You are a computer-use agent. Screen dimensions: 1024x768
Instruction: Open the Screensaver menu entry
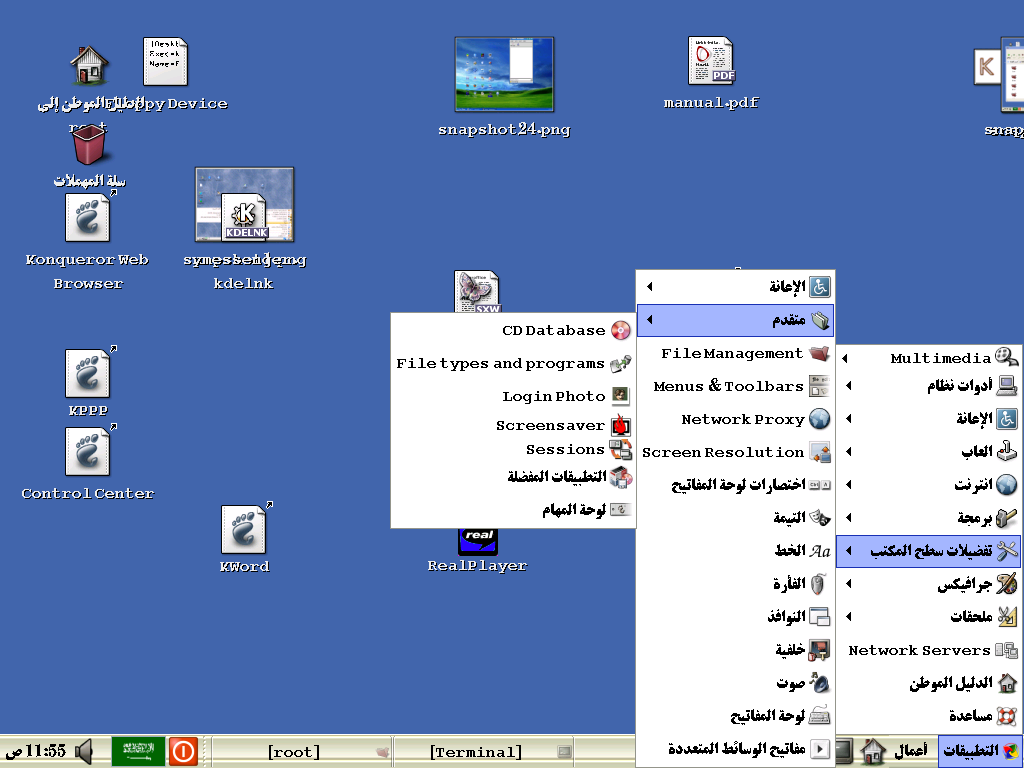click(513, 426)
